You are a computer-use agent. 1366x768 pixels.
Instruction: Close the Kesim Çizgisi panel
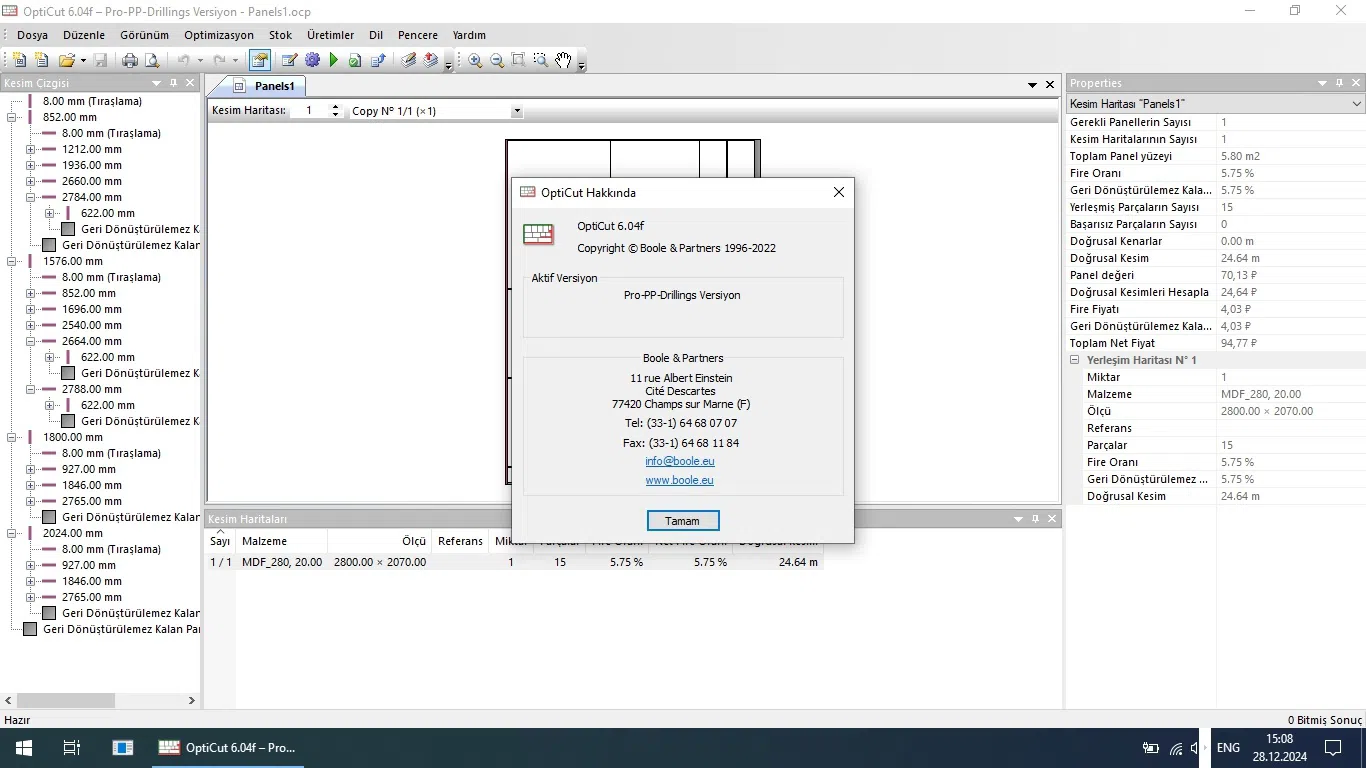tap(190, 83)
